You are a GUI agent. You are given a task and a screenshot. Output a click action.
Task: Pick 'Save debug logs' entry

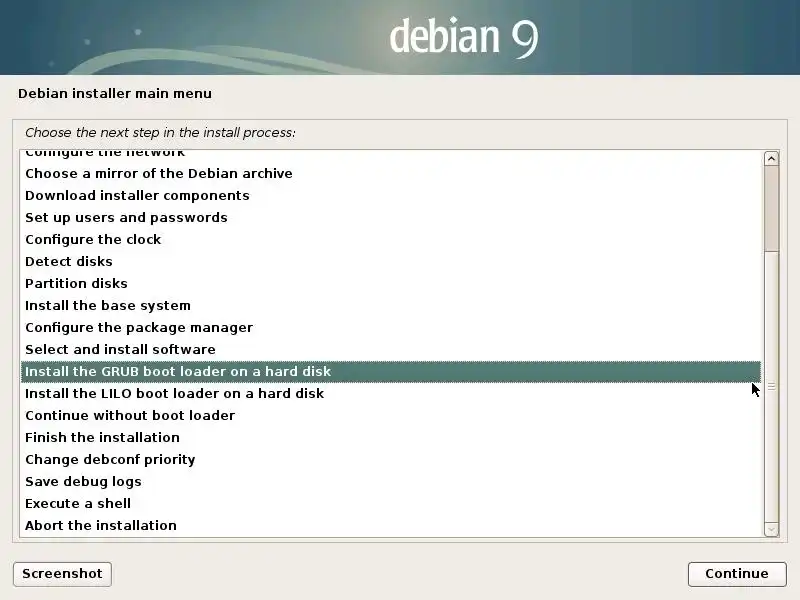391,481
